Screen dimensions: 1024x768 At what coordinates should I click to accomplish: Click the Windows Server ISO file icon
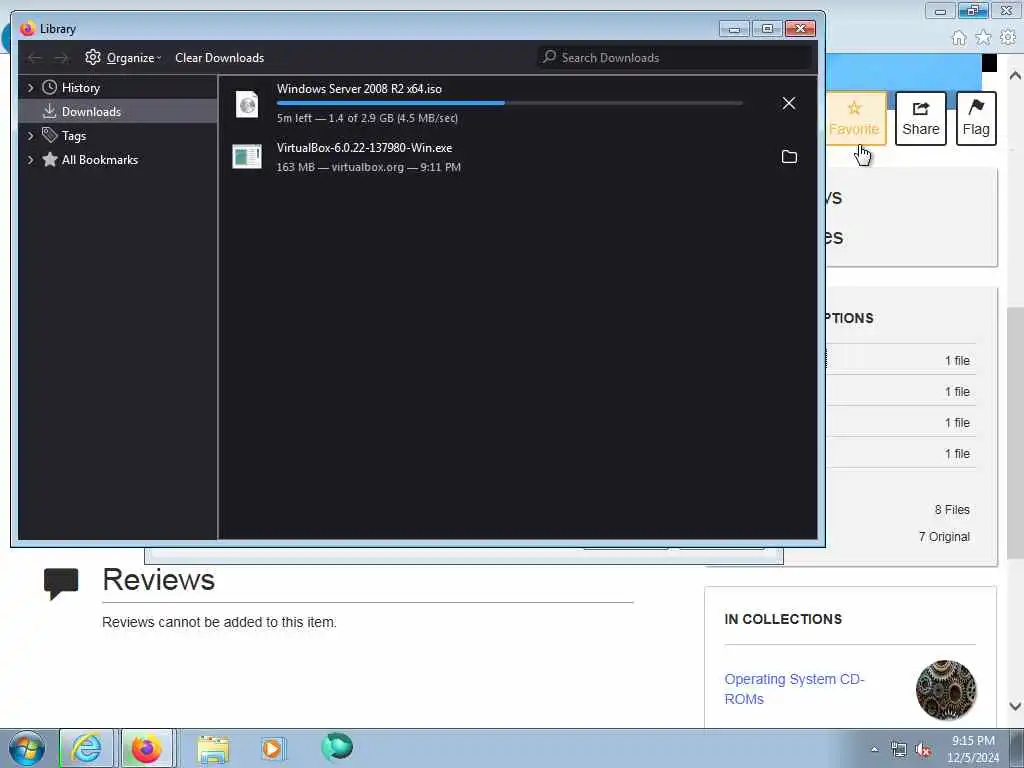click(247, 104)
